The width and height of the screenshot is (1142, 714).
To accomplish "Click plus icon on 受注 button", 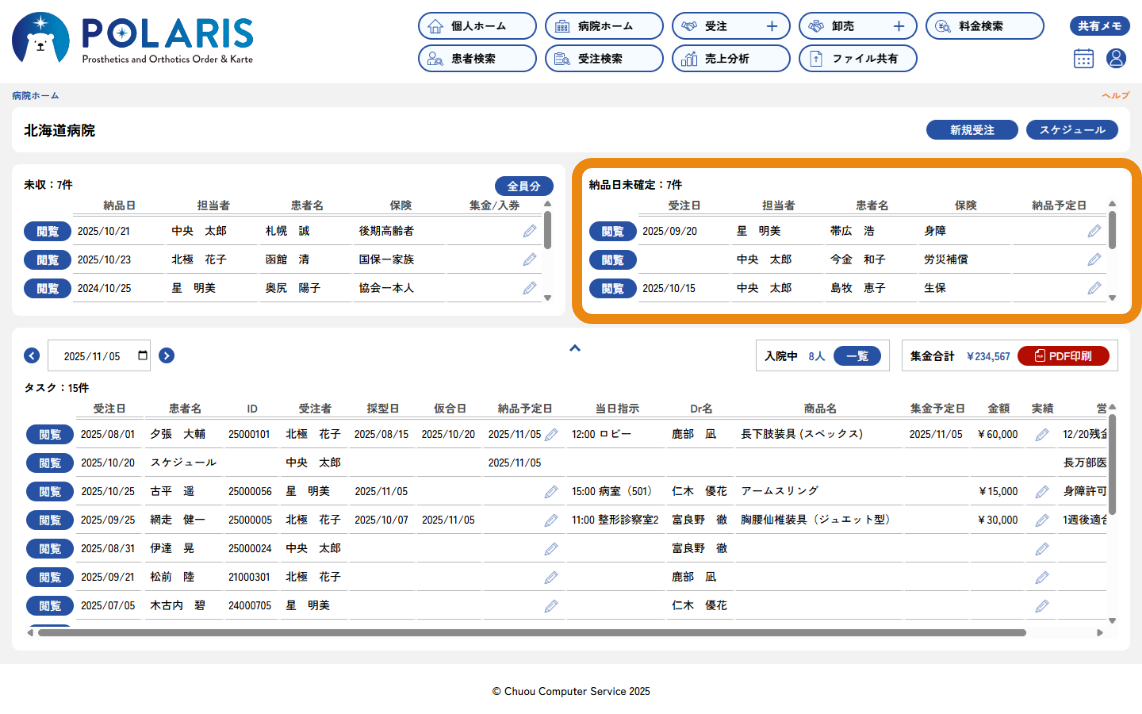I will point(771,26).
